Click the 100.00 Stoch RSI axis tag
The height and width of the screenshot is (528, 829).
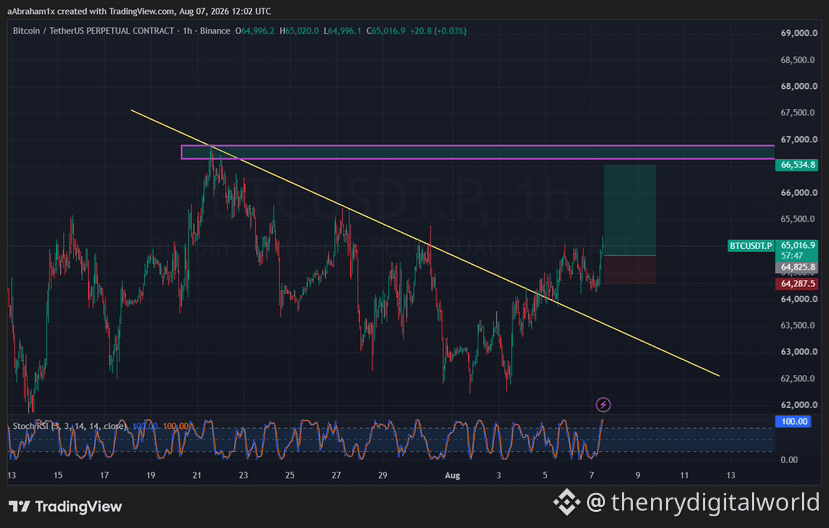(793, 421)
